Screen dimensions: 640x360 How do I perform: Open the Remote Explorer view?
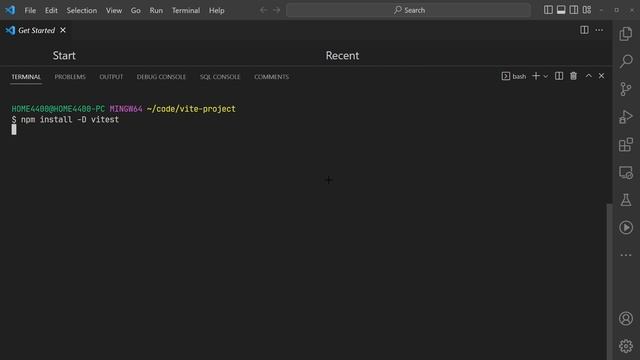coord(626,172)
